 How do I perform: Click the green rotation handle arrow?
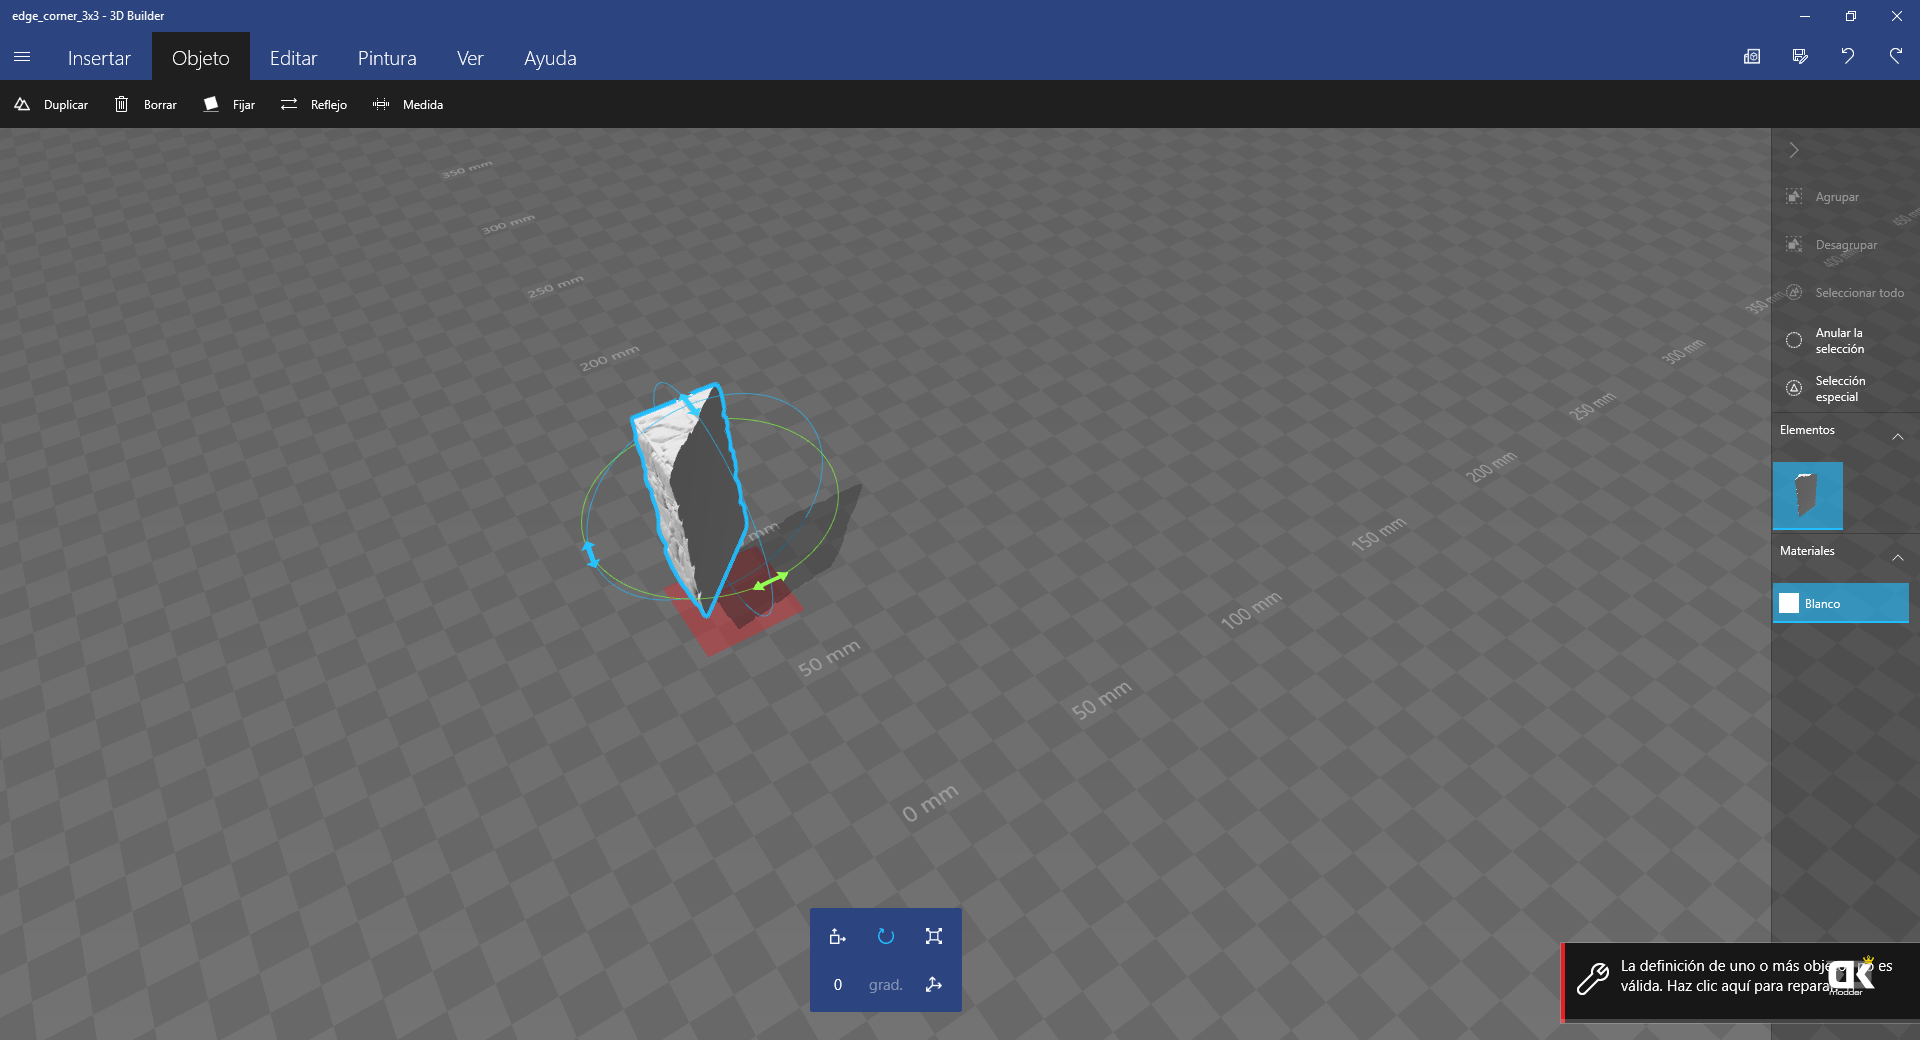coord(770,581)
